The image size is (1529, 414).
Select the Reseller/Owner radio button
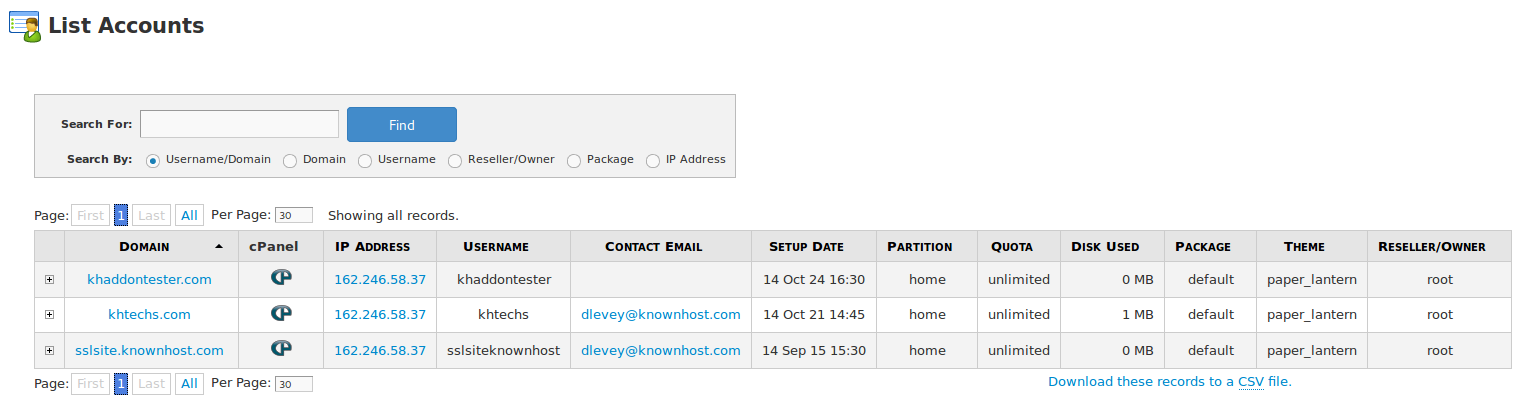point(455,160)
